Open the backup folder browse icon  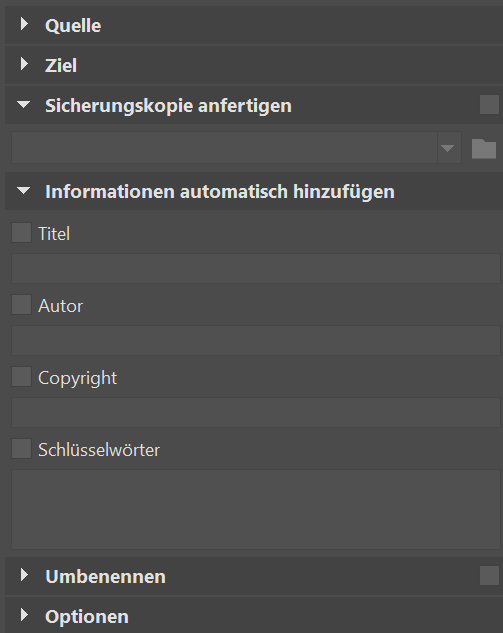484,148
